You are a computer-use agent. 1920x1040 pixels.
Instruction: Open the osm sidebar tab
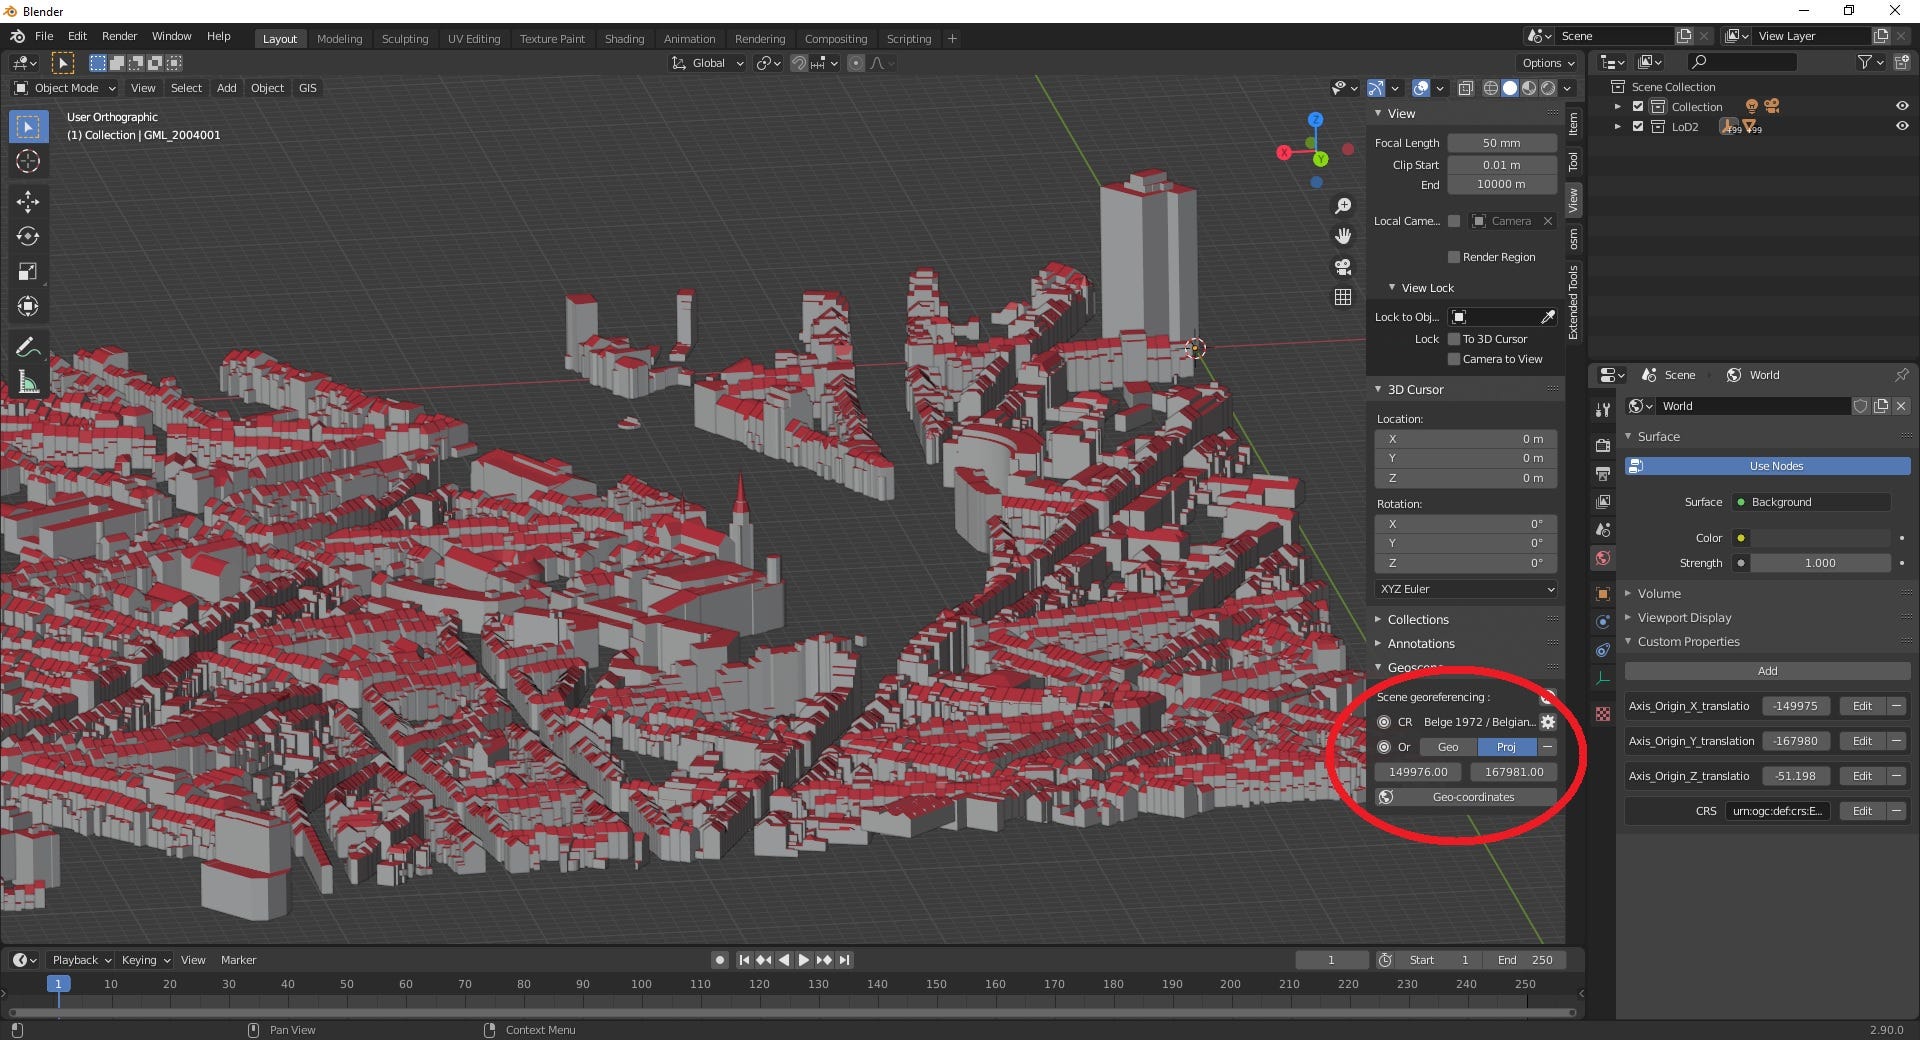1573,239
